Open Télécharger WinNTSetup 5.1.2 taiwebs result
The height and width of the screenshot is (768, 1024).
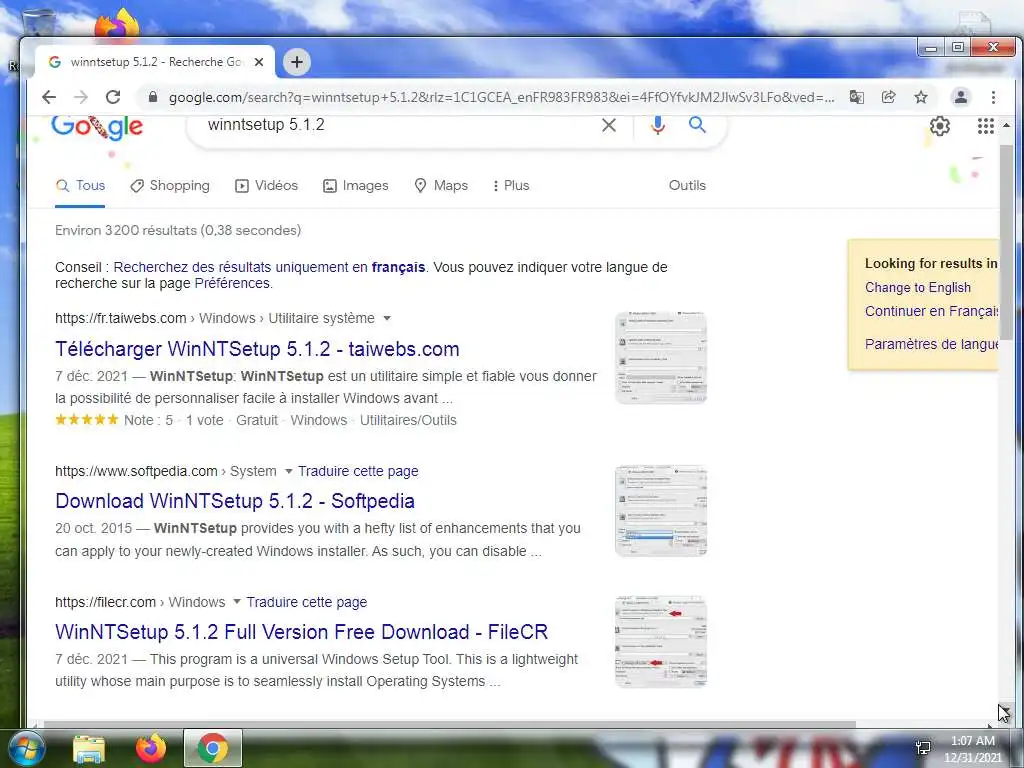(x=257, y=349)
